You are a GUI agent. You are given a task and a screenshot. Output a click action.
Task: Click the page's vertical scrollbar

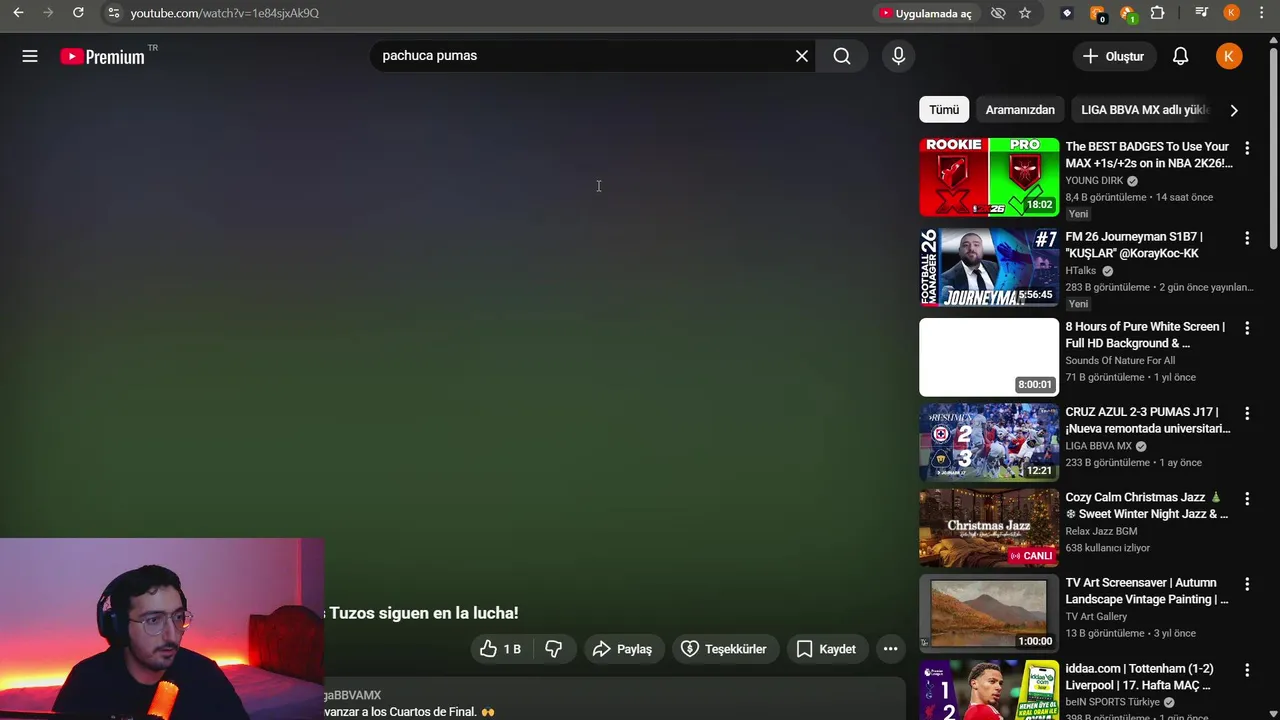pos(1273,150)
